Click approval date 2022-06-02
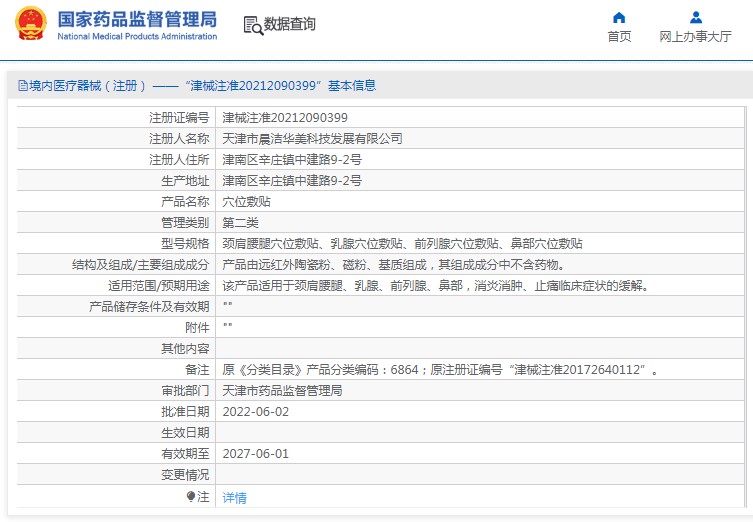 click(x=255, y=412)
